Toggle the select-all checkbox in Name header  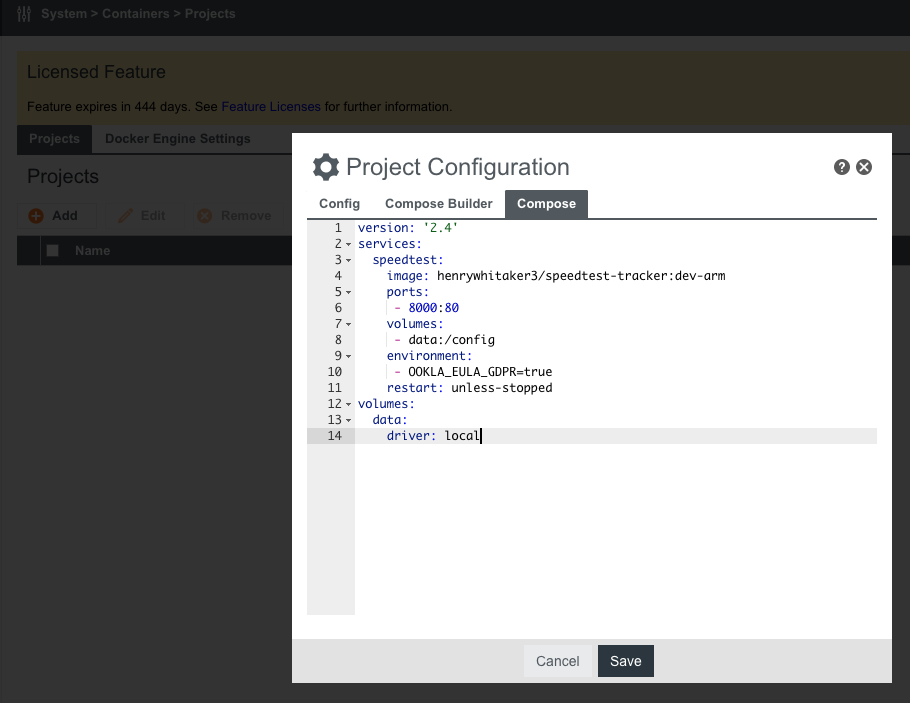coord(52,250)
